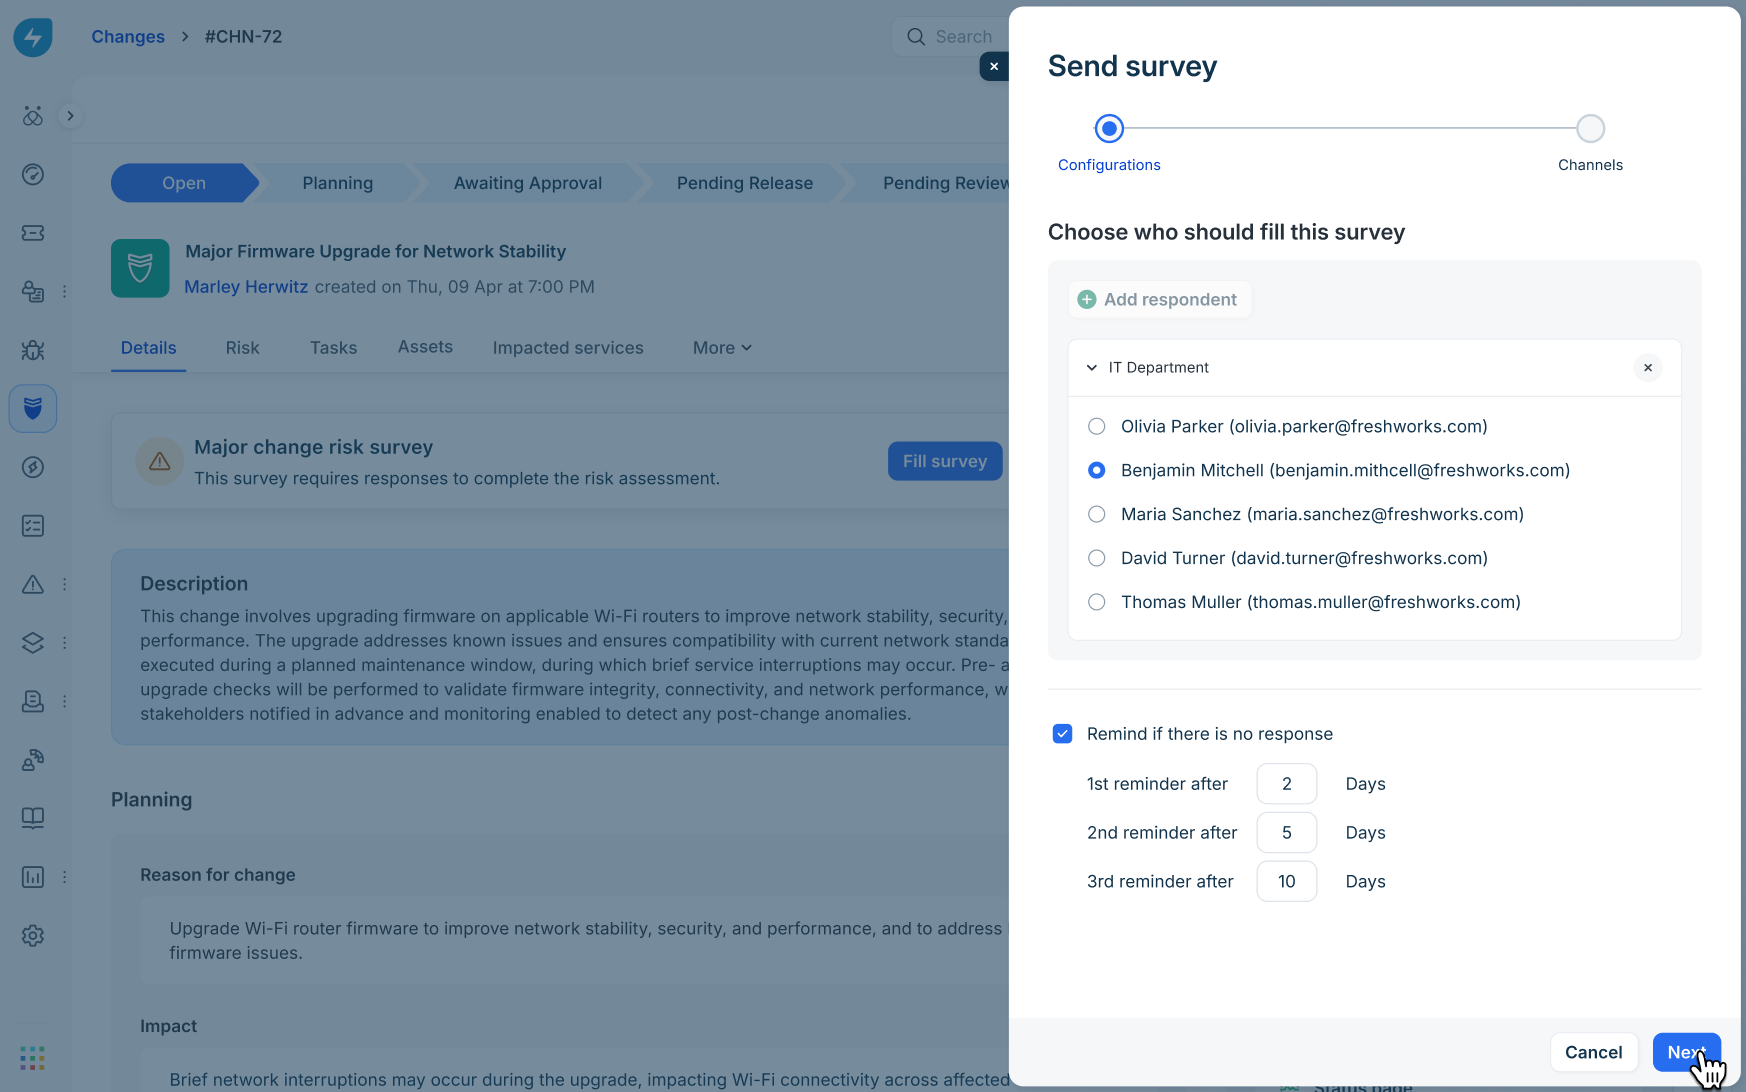Screen dimensions: 1746x1092
Task: Open the tasks checklist icon in sidebar
Action: [x=33, y=526]
